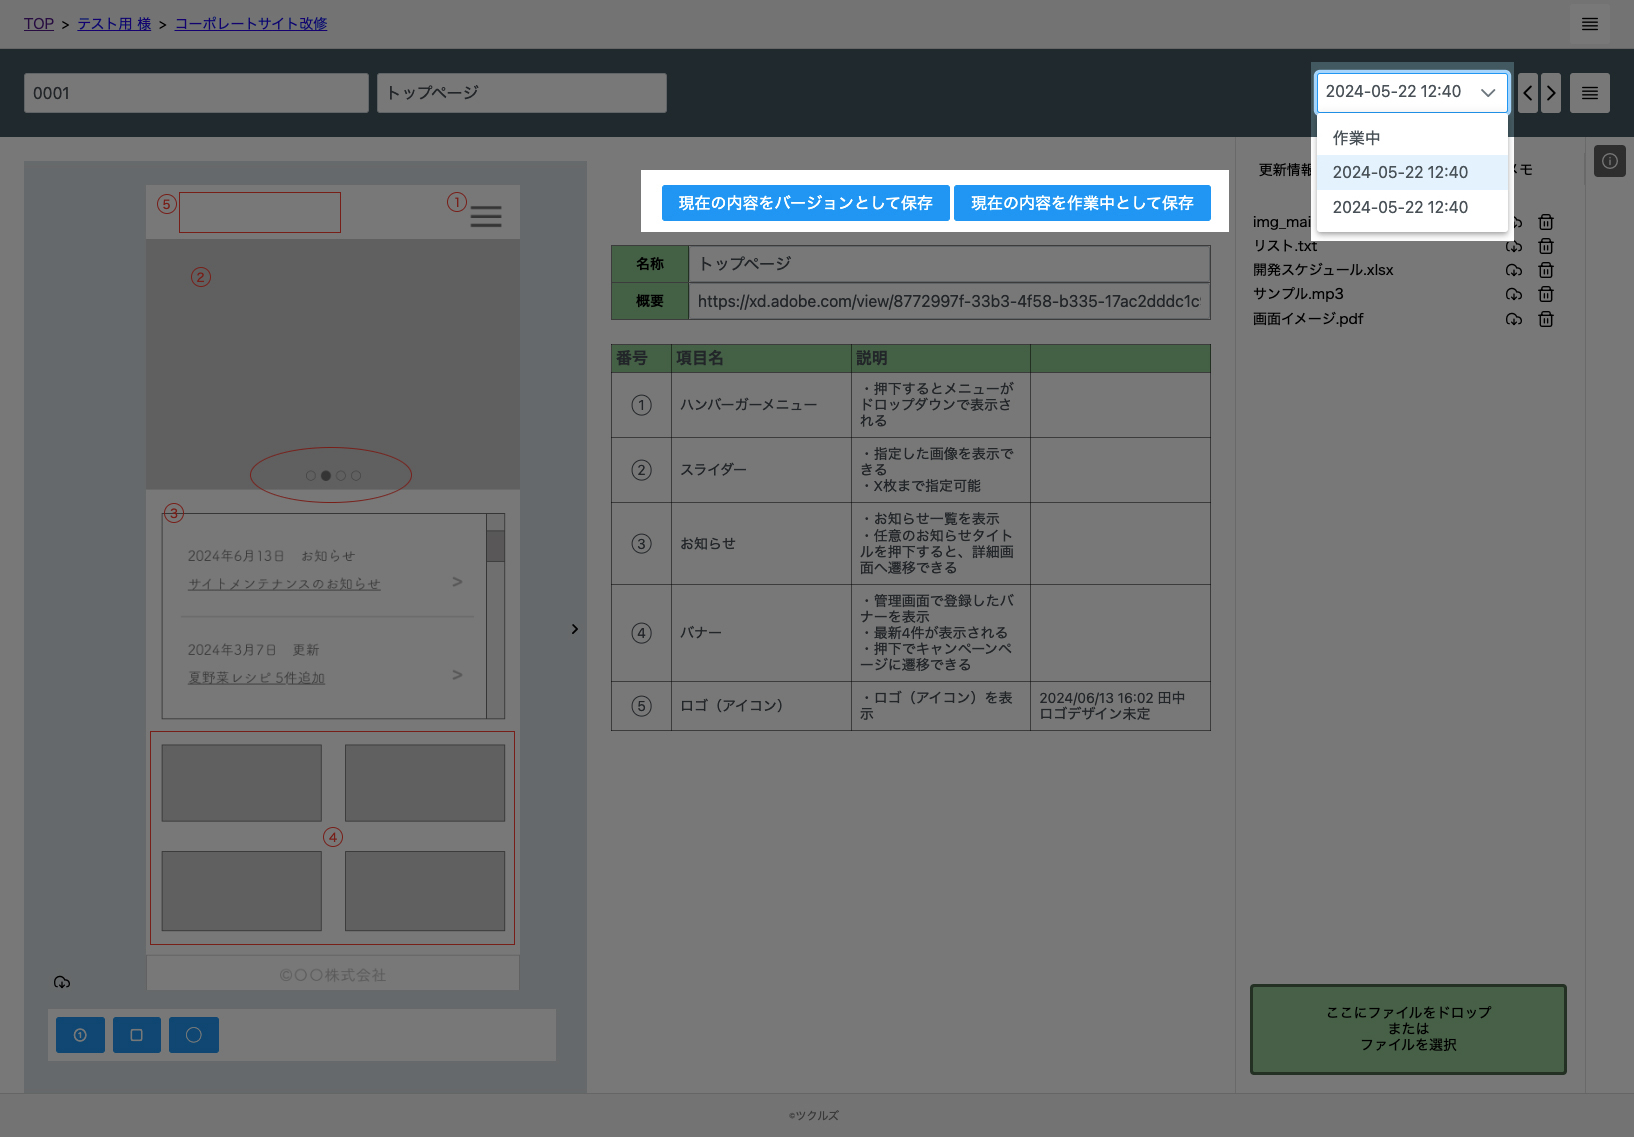
Task: Download 開発スケジュール.xlsx using cloud icon
Action: [1514, 270]
